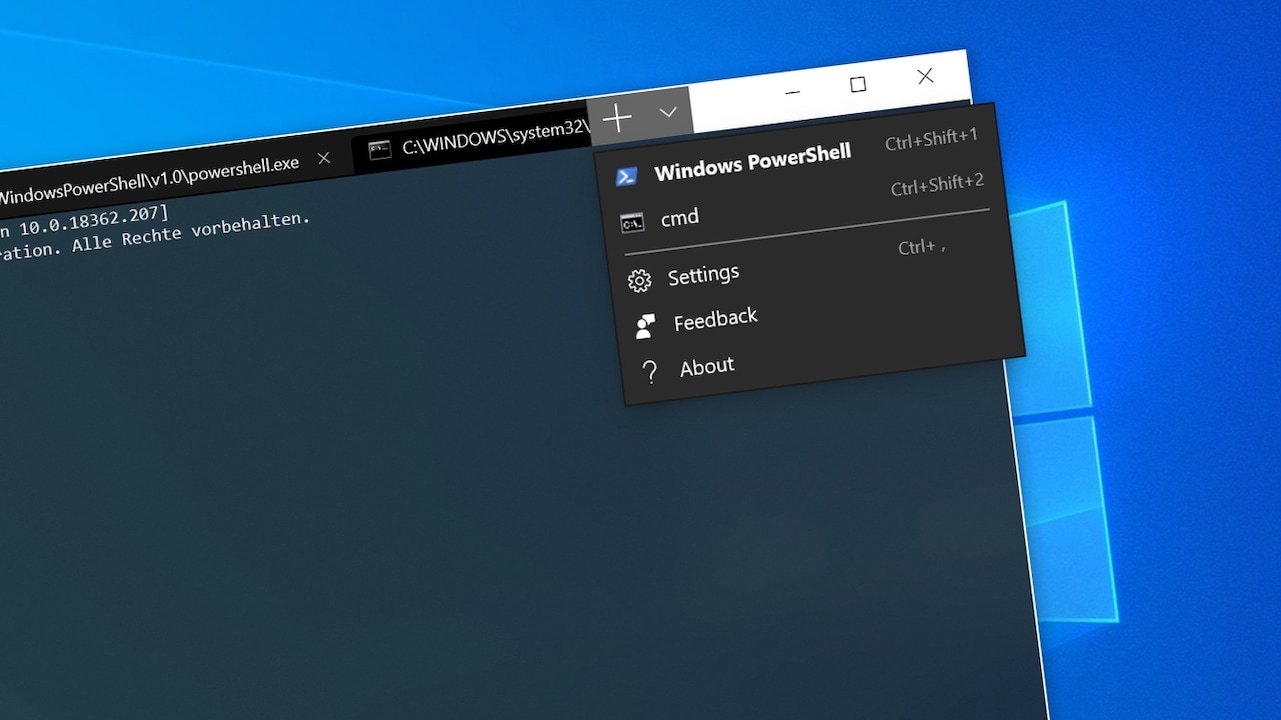This screenshot has width=1281, height=720.
Task: Expand the terminal profile selector arrow
Action: (x=667, y=113)
